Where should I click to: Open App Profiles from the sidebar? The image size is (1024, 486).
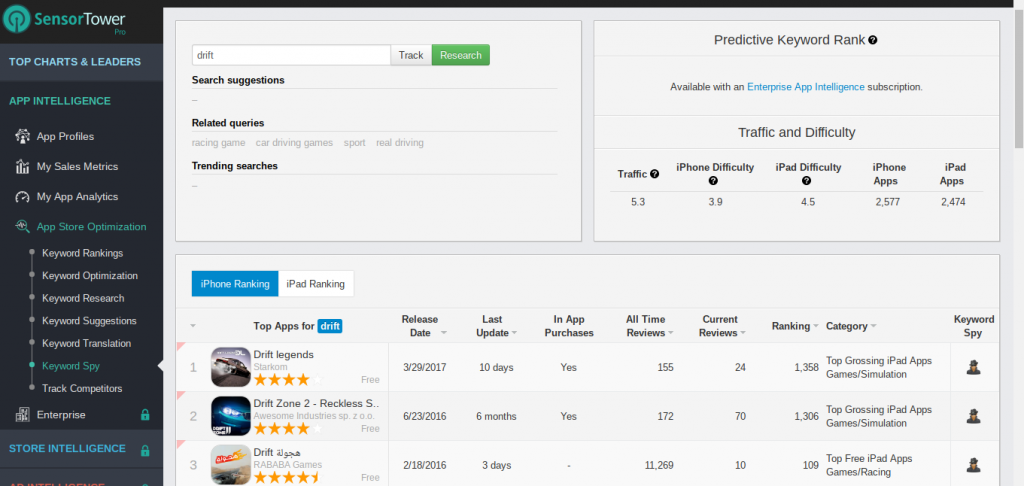65,136
